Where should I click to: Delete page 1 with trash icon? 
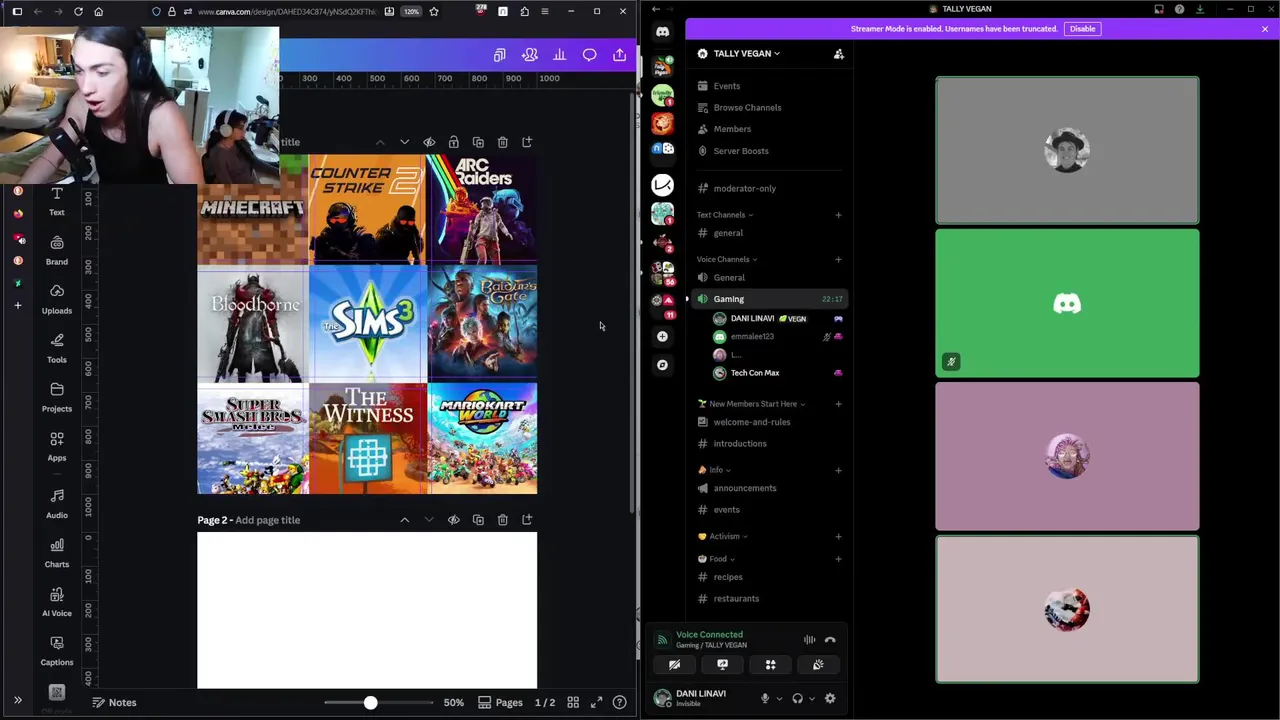(503, 142)
